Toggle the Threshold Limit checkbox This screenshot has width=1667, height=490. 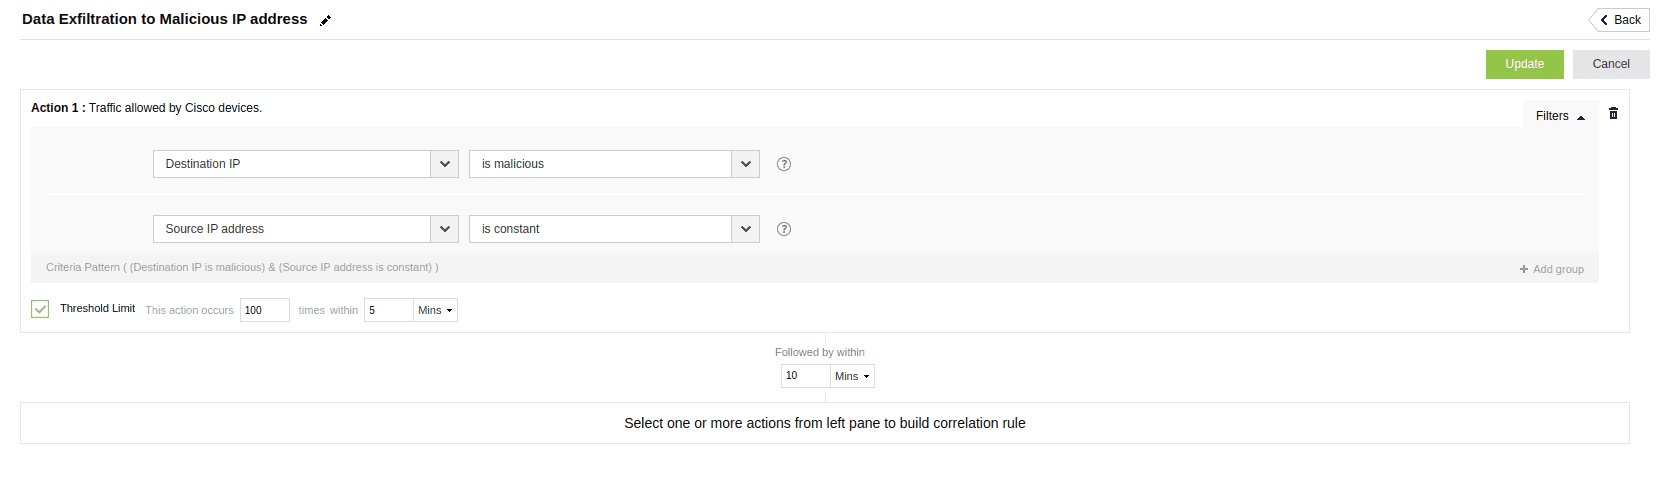point(40,309)
